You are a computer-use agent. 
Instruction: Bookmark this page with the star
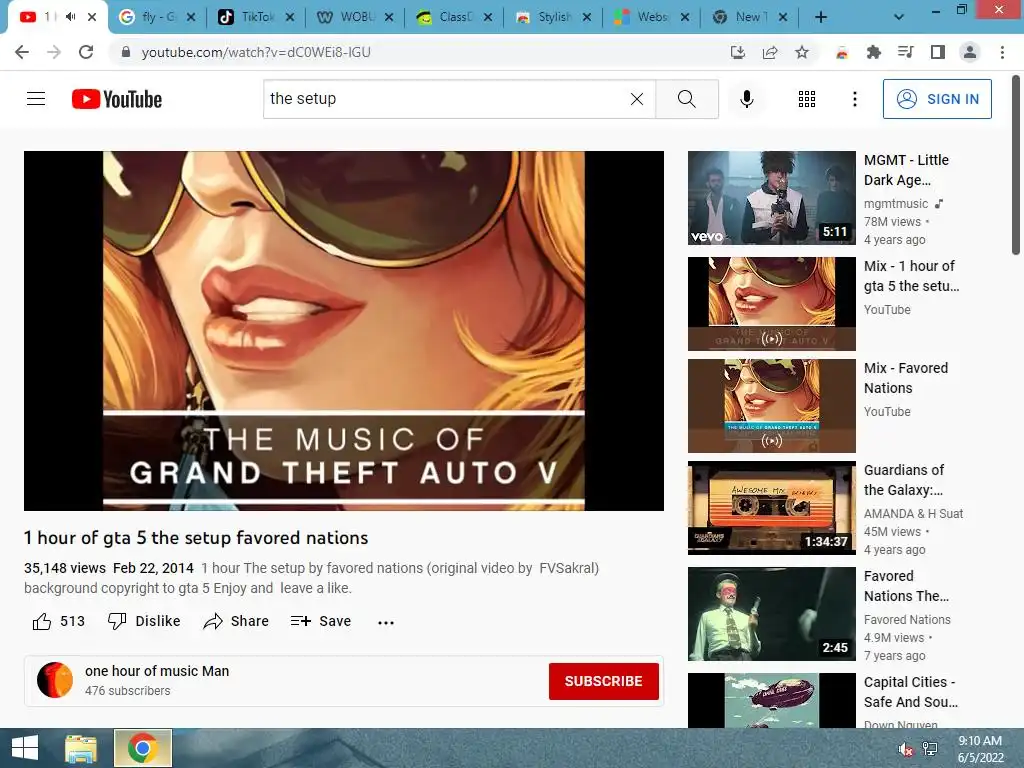click(x=802, y=52)
